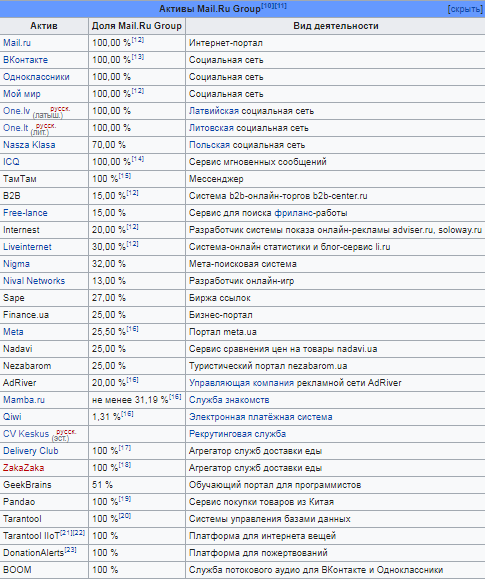This screenshot has height=581, width=485.
Task: Follow the Литовская link
Action: (211, 128)
